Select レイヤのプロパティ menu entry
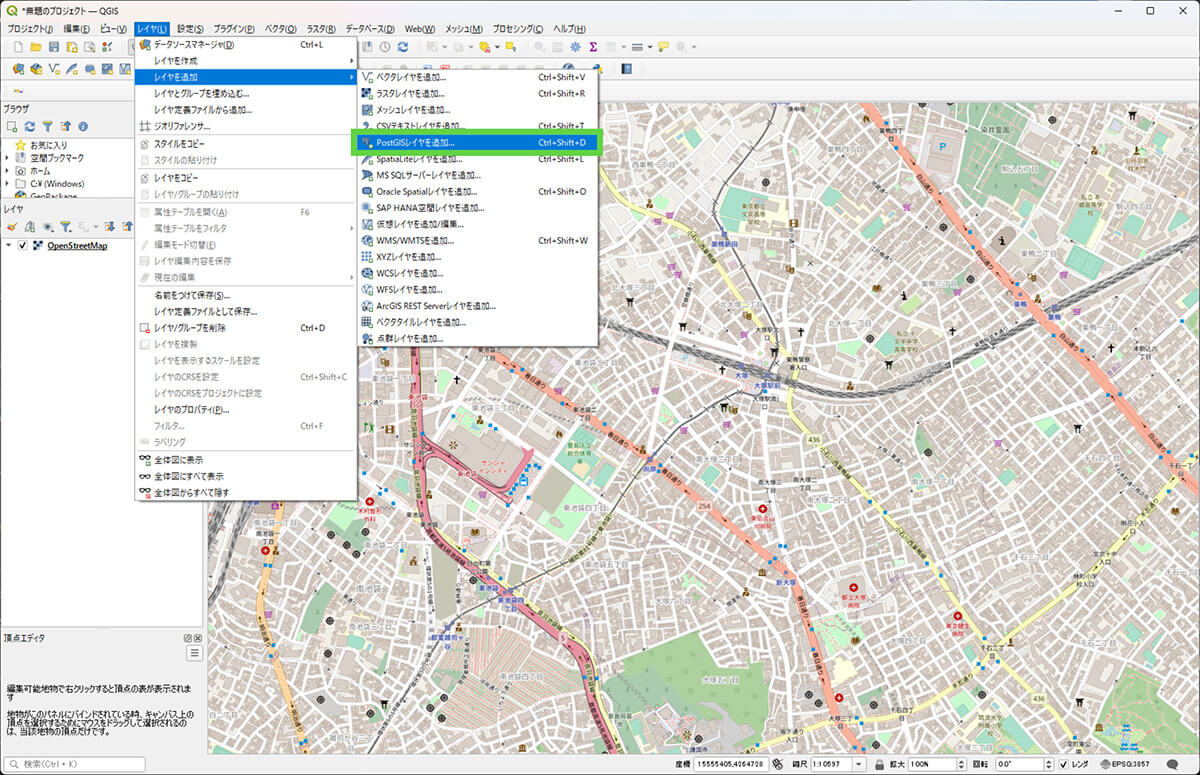The width and height of the screenshot is (1200, 775). click(246, 409)
